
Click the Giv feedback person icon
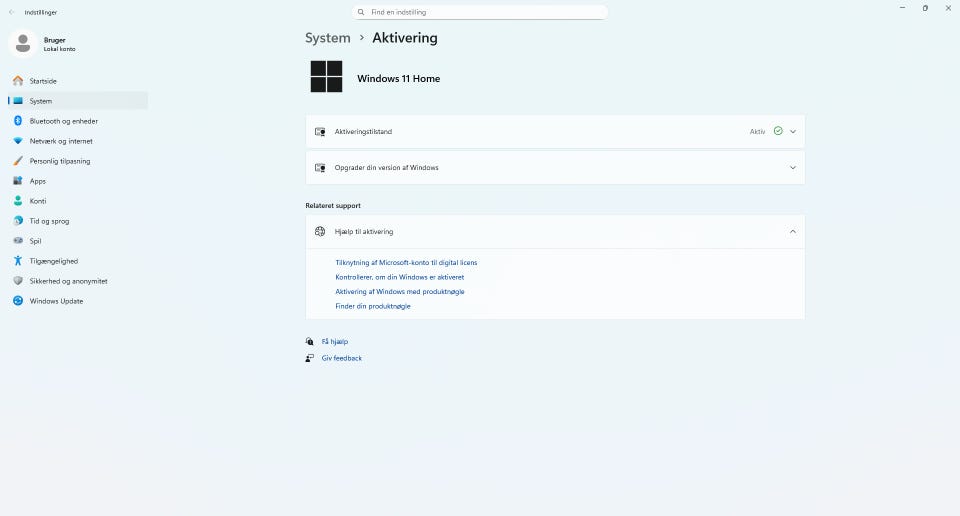pos(310,358)
